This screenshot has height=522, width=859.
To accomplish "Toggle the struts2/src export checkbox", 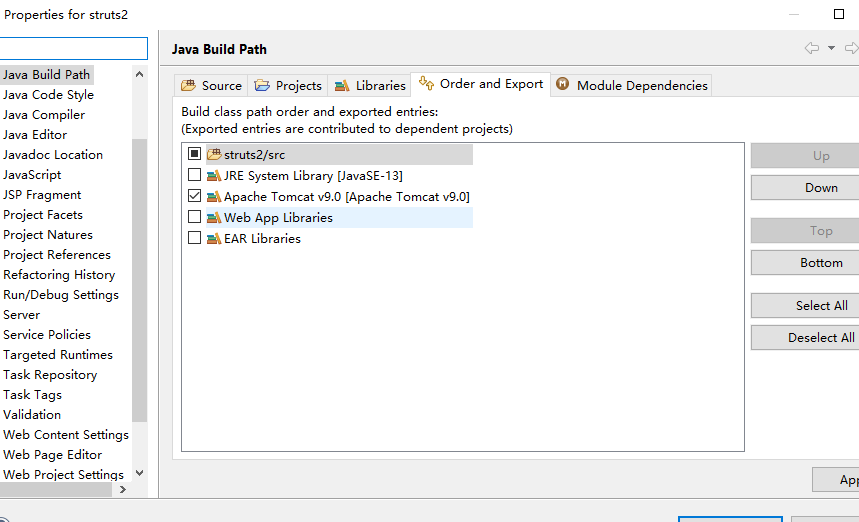I will (x=194, y=153).
